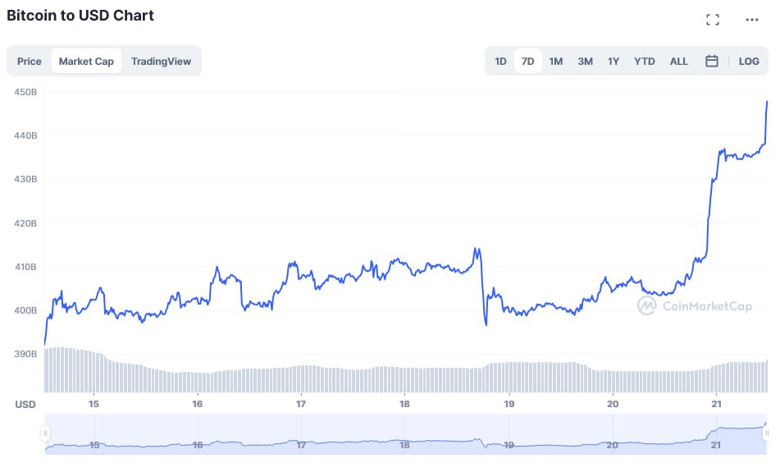Open the TradingView tab
780x463 pixels.
point(161,61)
